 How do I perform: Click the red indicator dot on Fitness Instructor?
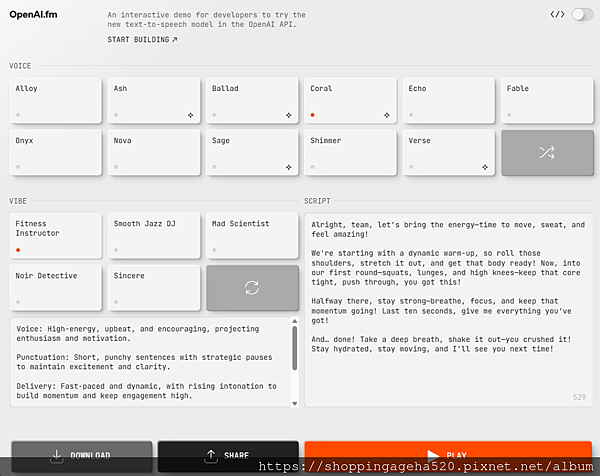pyautogui.click(x=18, y=250)
